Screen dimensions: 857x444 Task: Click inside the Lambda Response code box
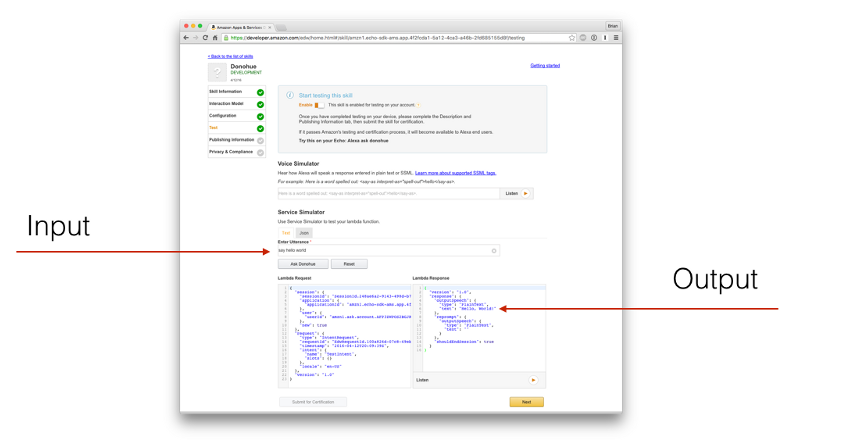[x=479, y=328]
